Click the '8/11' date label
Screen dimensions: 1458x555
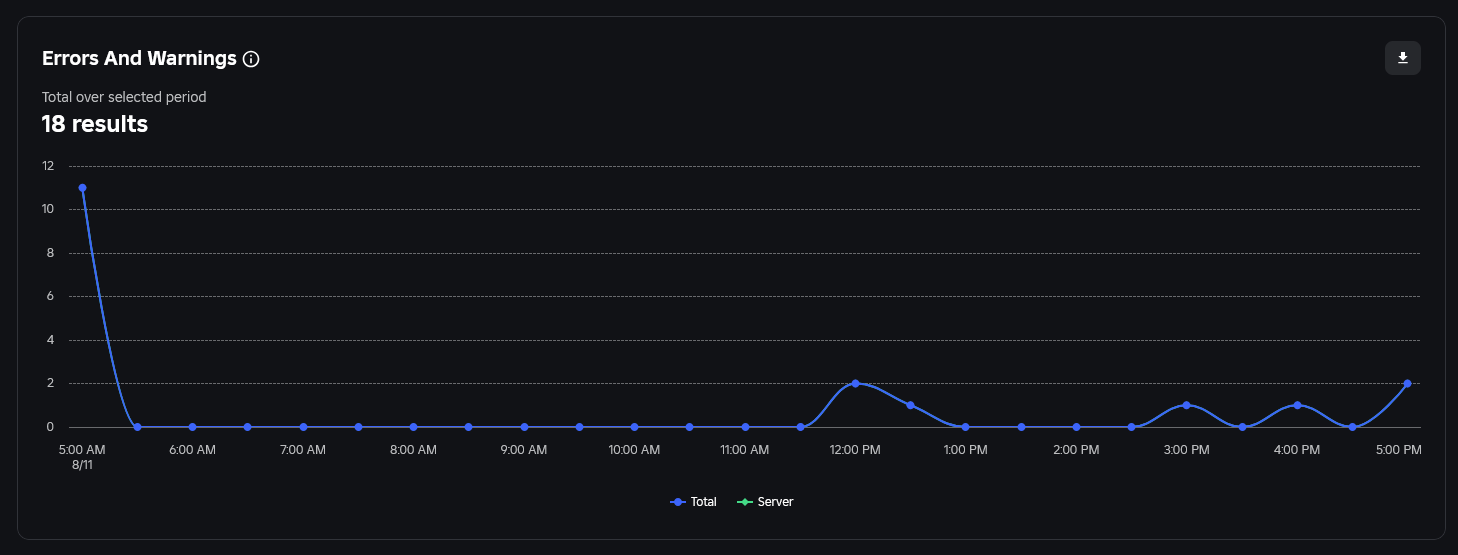click(82, 465)
